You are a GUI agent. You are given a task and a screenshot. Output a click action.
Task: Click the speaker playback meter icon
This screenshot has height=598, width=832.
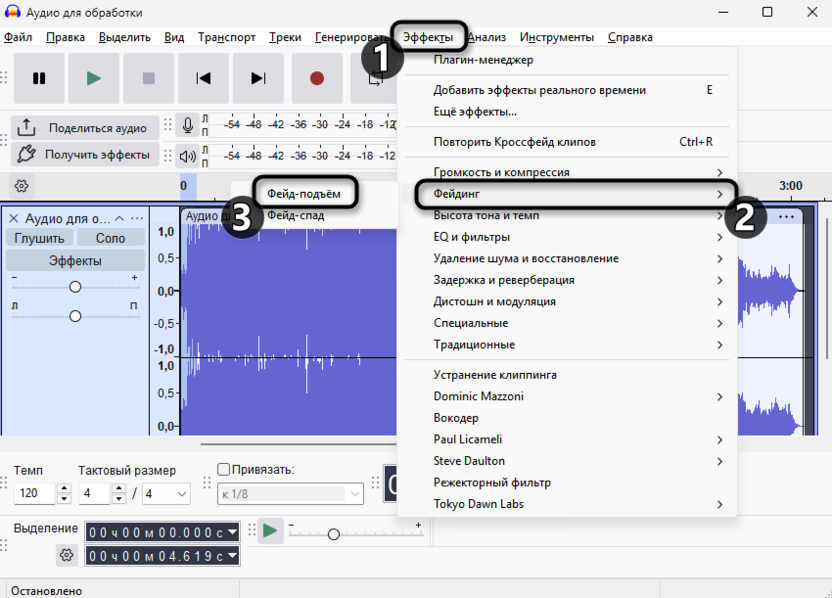click(187, 156)
